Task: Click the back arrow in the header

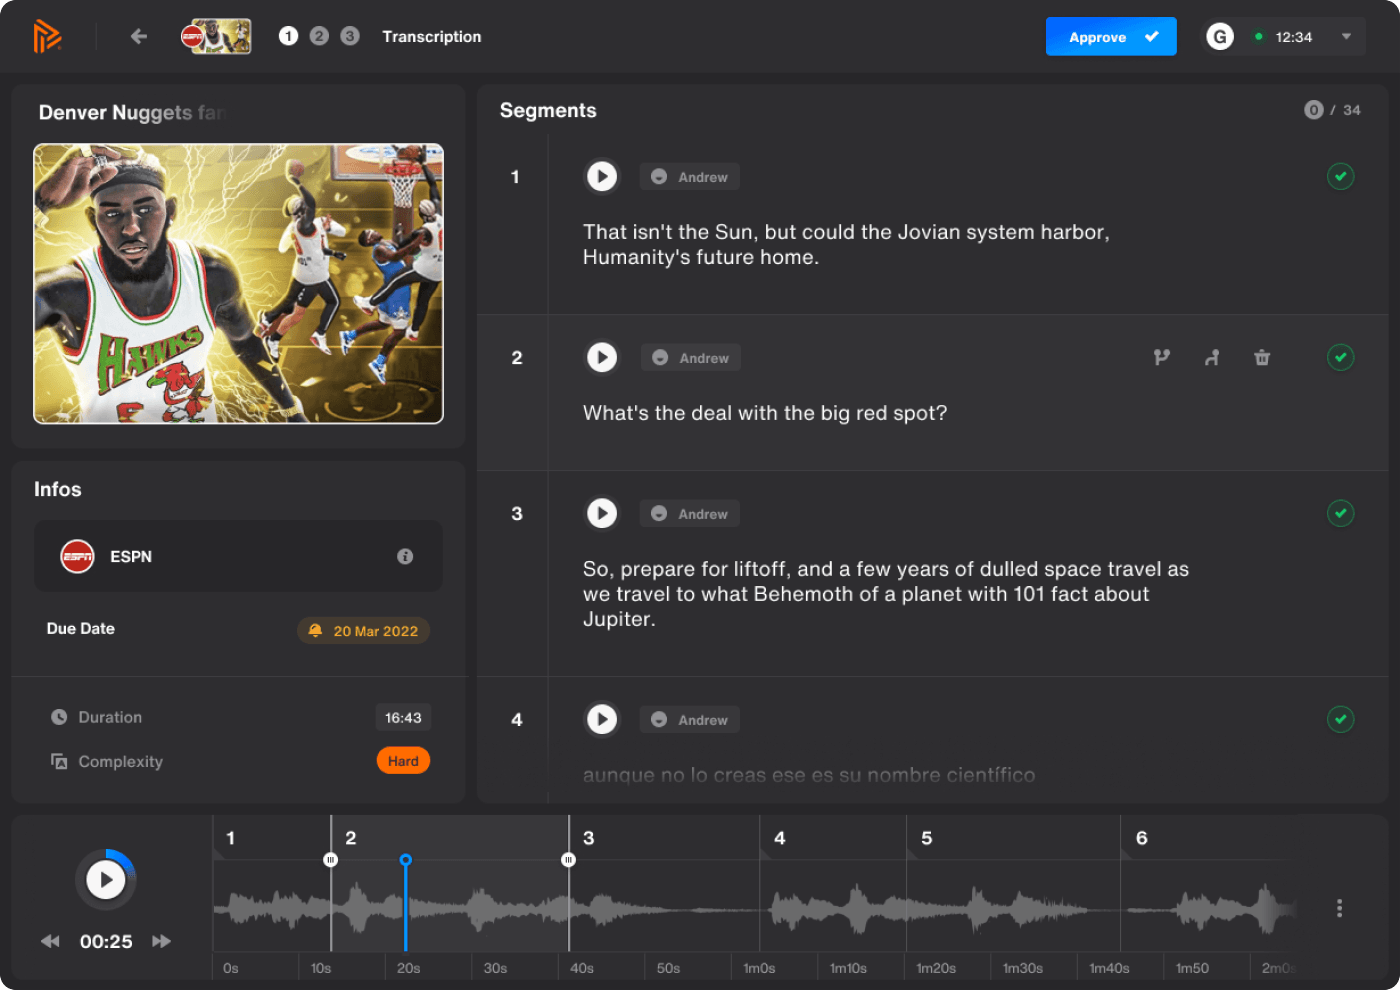Action: [x=139, y=37]
